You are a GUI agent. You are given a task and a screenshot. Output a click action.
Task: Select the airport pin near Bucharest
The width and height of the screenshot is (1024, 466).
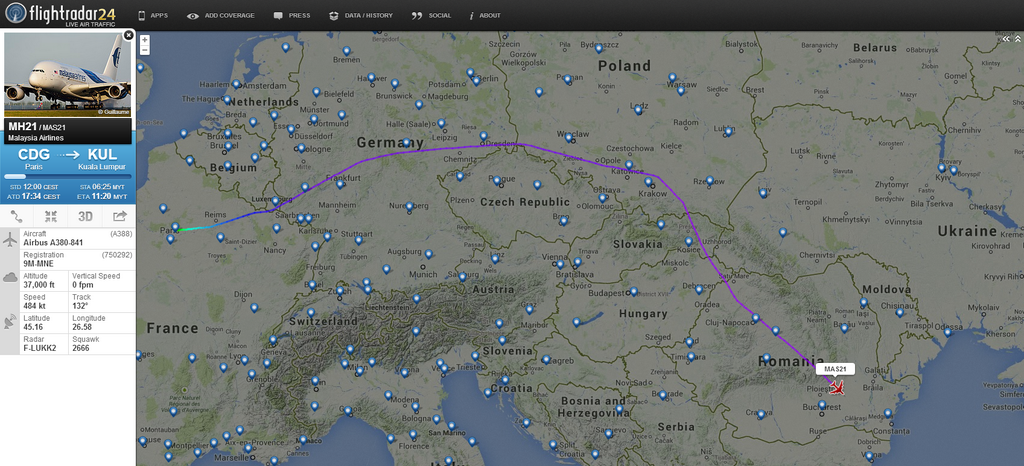coord(822,405)
